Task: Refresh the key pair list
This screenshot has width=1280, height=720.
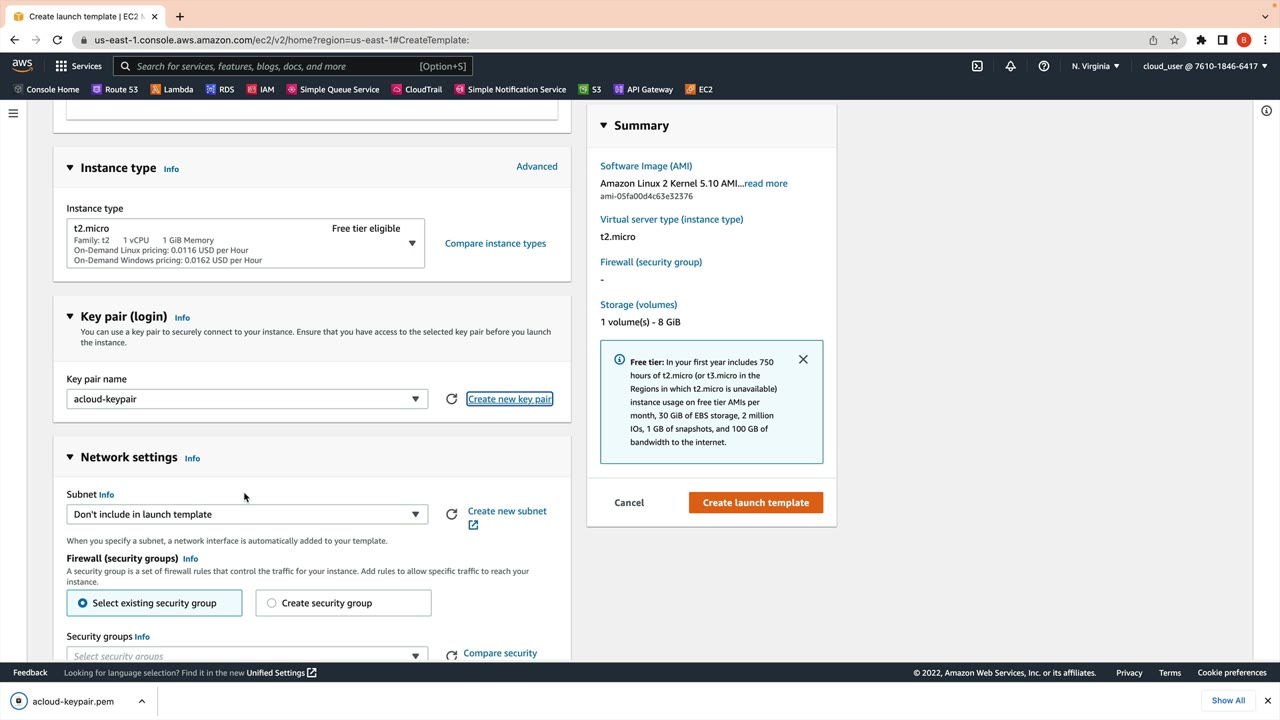Action: coord(451,399)
